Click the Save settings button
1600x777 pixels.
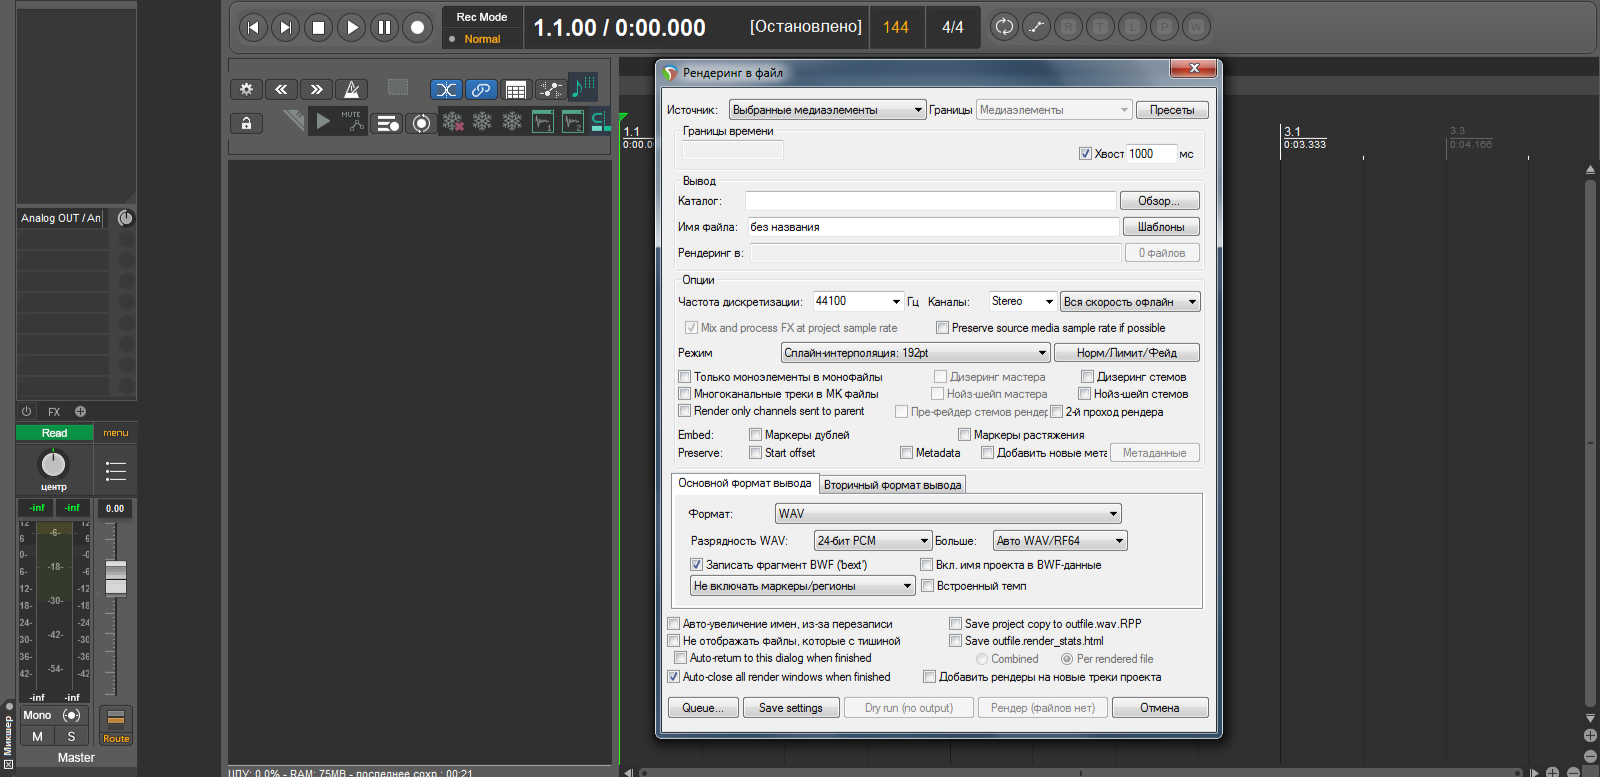pos(790,708)
